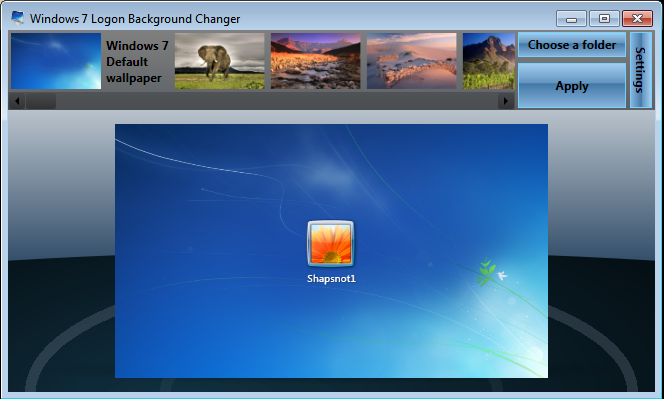This screenshot has width=666, height=399.
Task: Apply the selected logon background
Action: coord(572,86)
